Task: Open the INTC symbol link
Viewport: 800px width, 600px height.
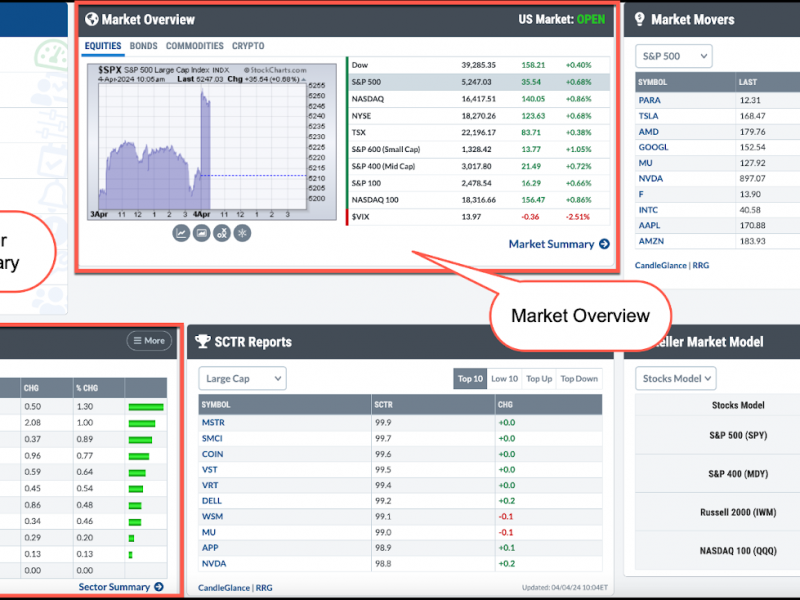Action: point(648,210)
